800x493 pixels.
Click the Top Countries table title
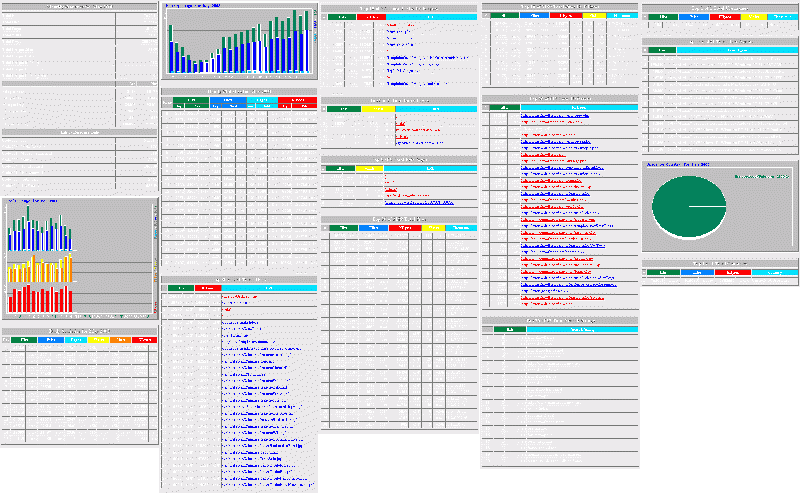[x=718, y=262]
